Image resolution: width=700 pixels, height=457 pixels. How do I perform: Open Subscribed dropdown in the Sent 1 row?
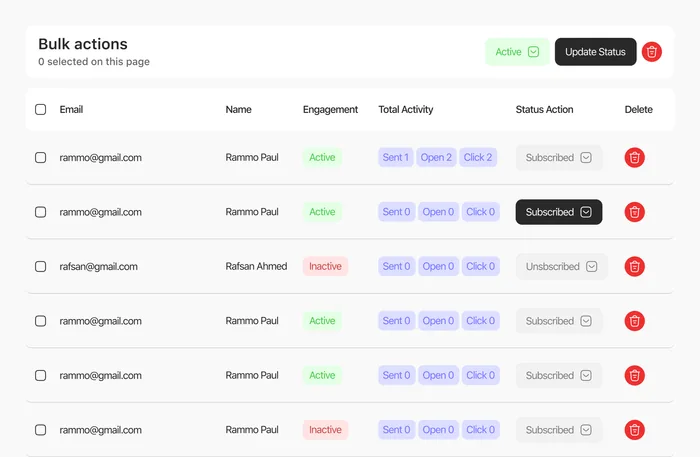click(559, 158)
